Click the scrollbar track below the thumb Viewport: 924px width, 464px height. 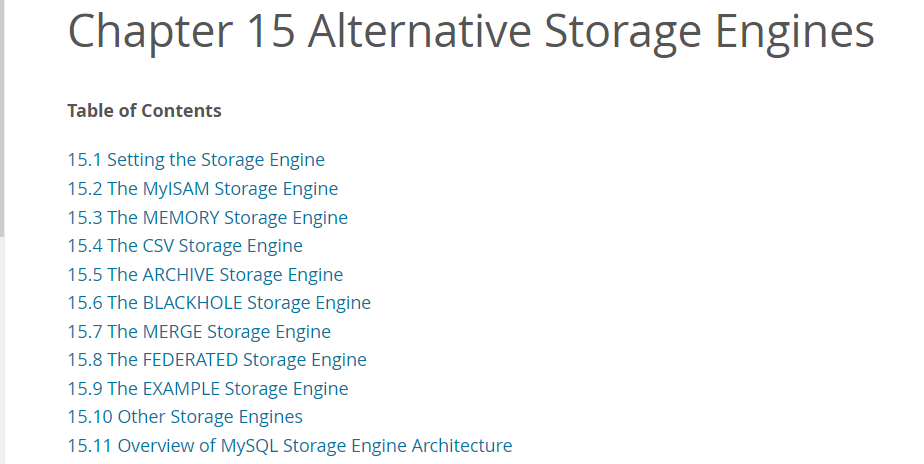click(x=2, y=351)
